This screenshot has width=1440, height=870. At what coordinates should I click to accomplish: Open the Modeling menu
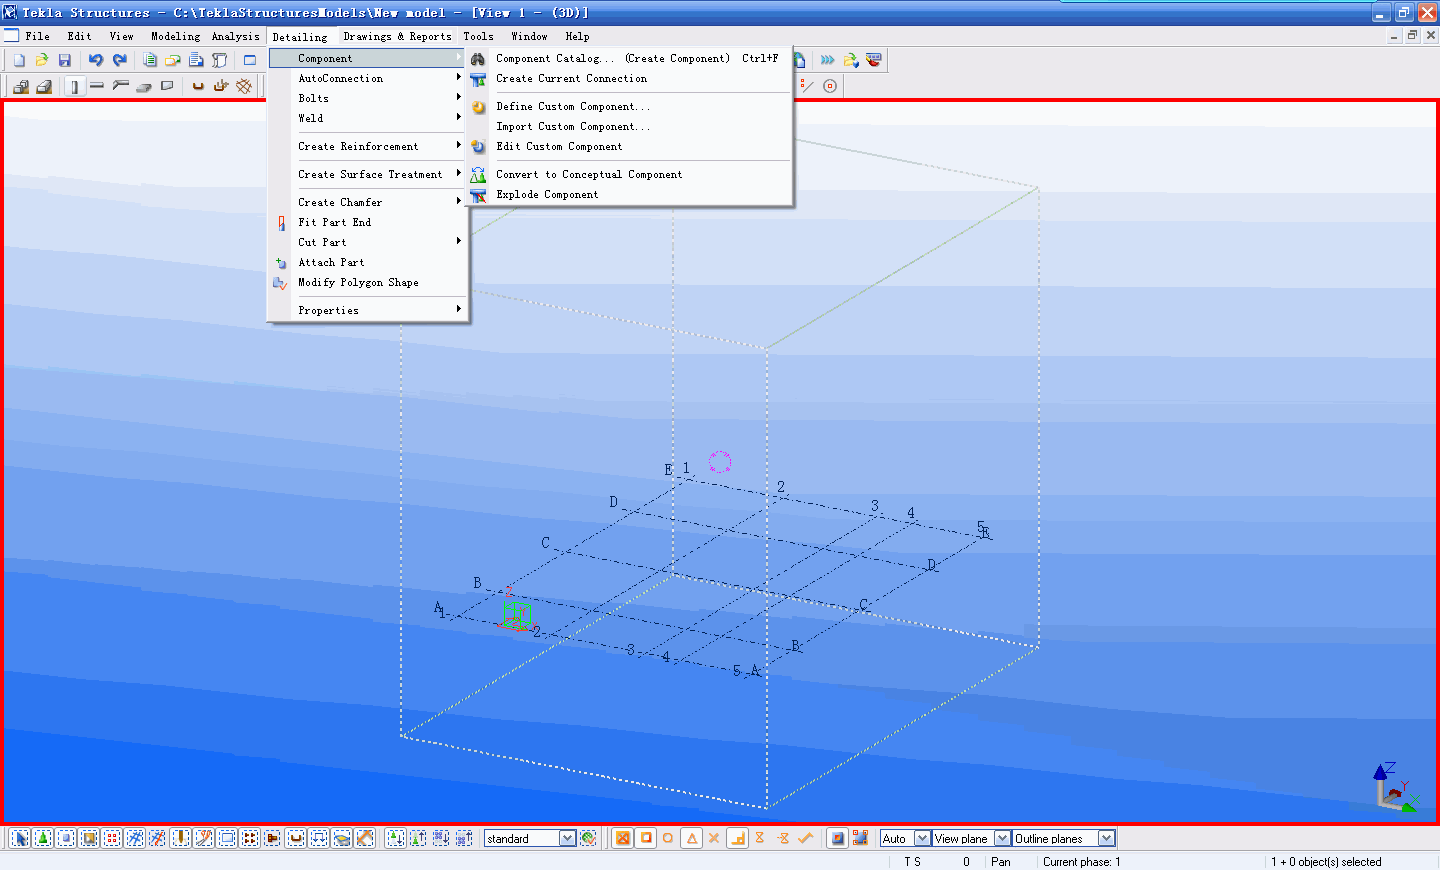pos(175,36)
